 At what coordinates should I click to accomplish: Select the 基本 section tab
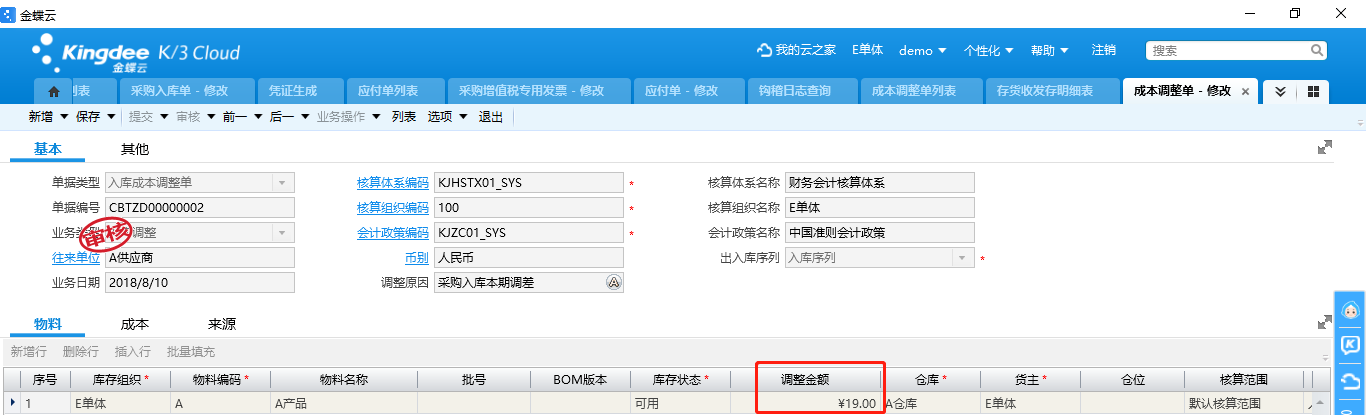pyautogui.click(x=48, y=149)
